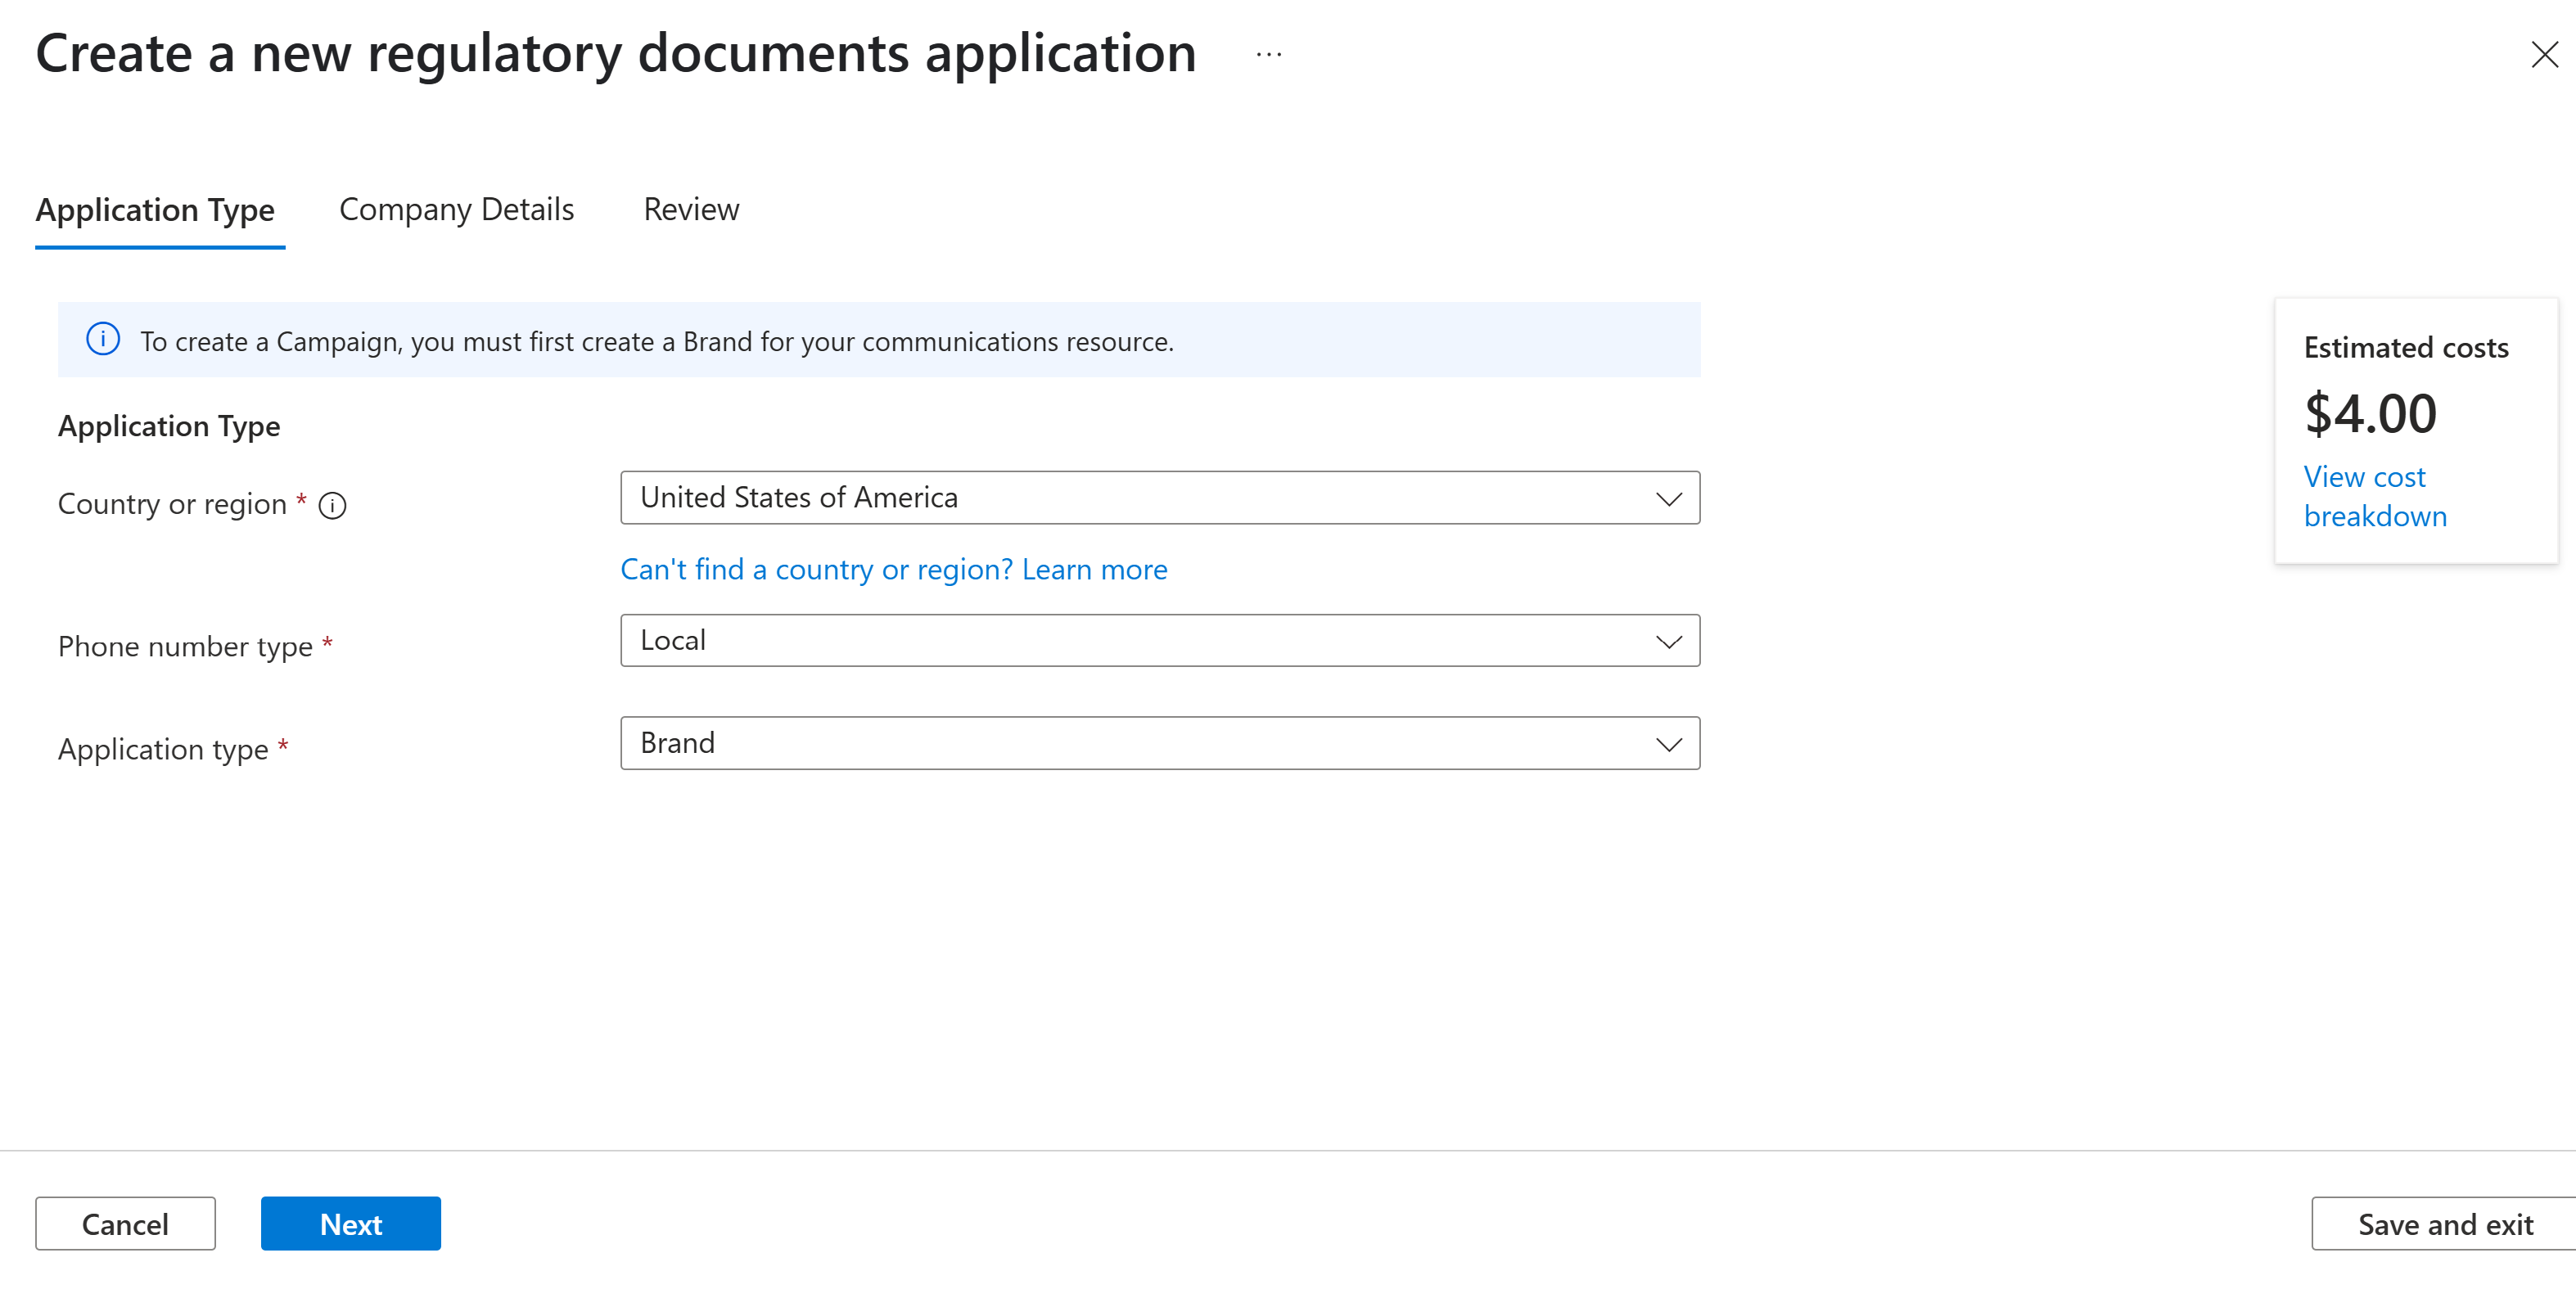Click the info icon in the Campaign banner
Viewport: 2576px width, 1289px height.
pos(103,340)
